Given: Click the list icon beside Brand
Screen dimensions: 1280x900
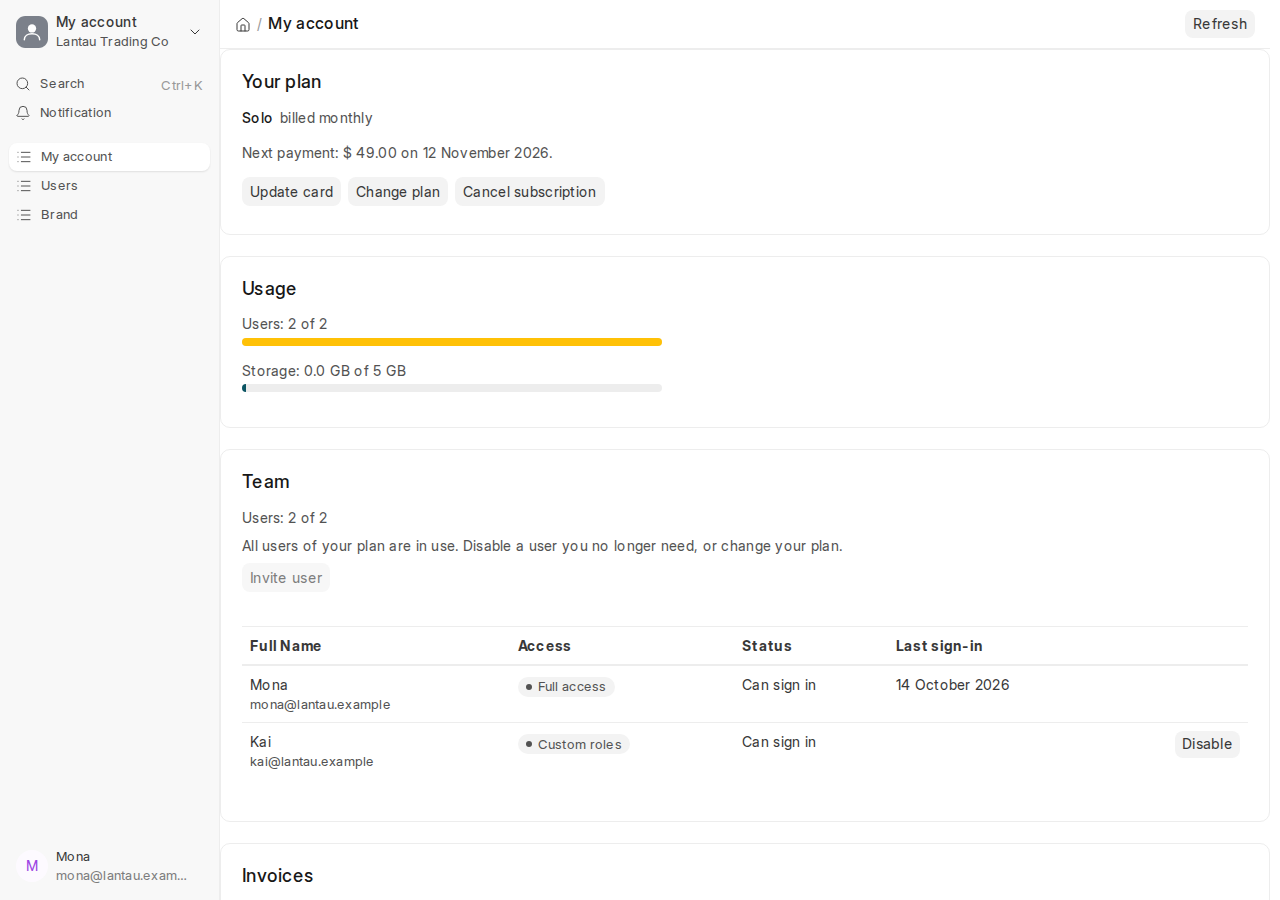Looking at the screenshot, I should [24, 215].
